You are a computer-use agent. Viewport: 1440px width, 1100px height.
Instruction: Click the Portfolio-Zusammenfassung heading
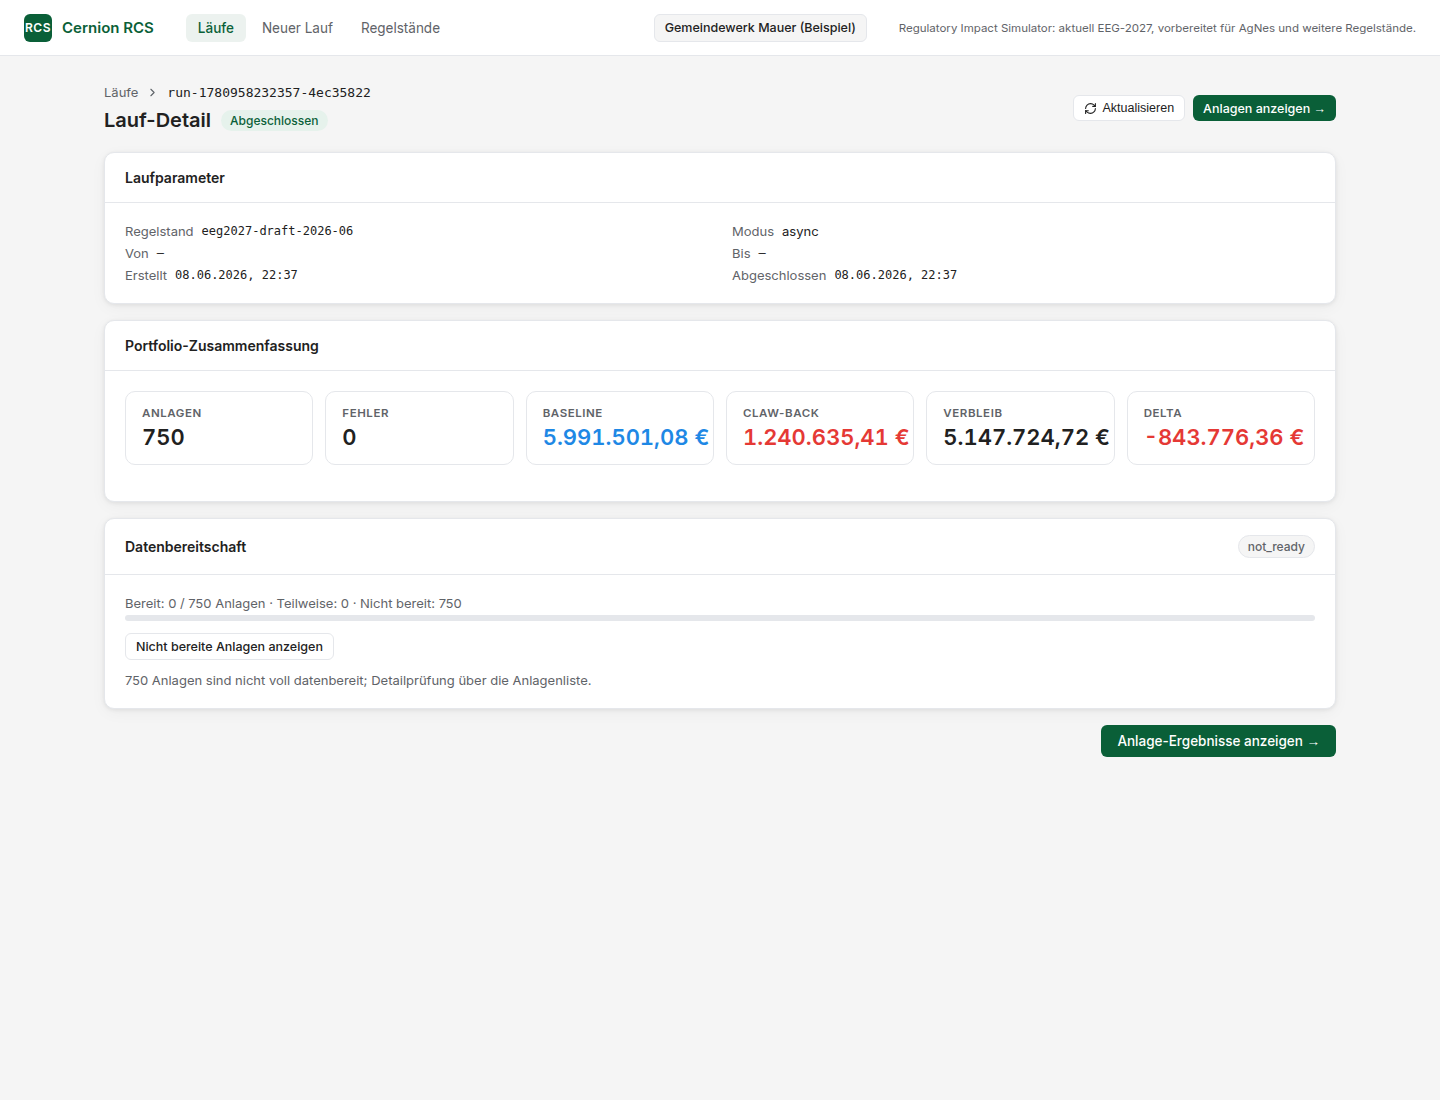222,346
